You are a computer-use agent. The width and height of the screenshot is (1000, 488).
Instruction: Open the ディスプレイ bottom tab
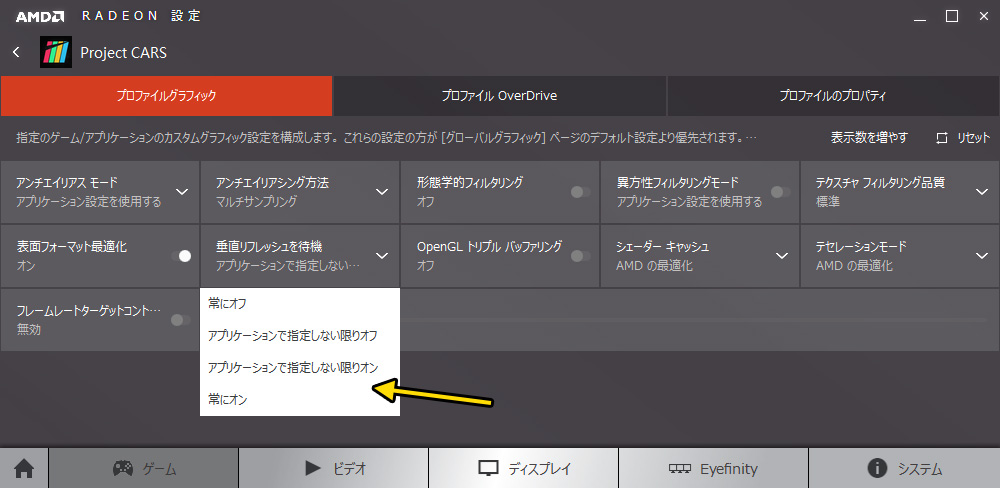click(524, 469)
